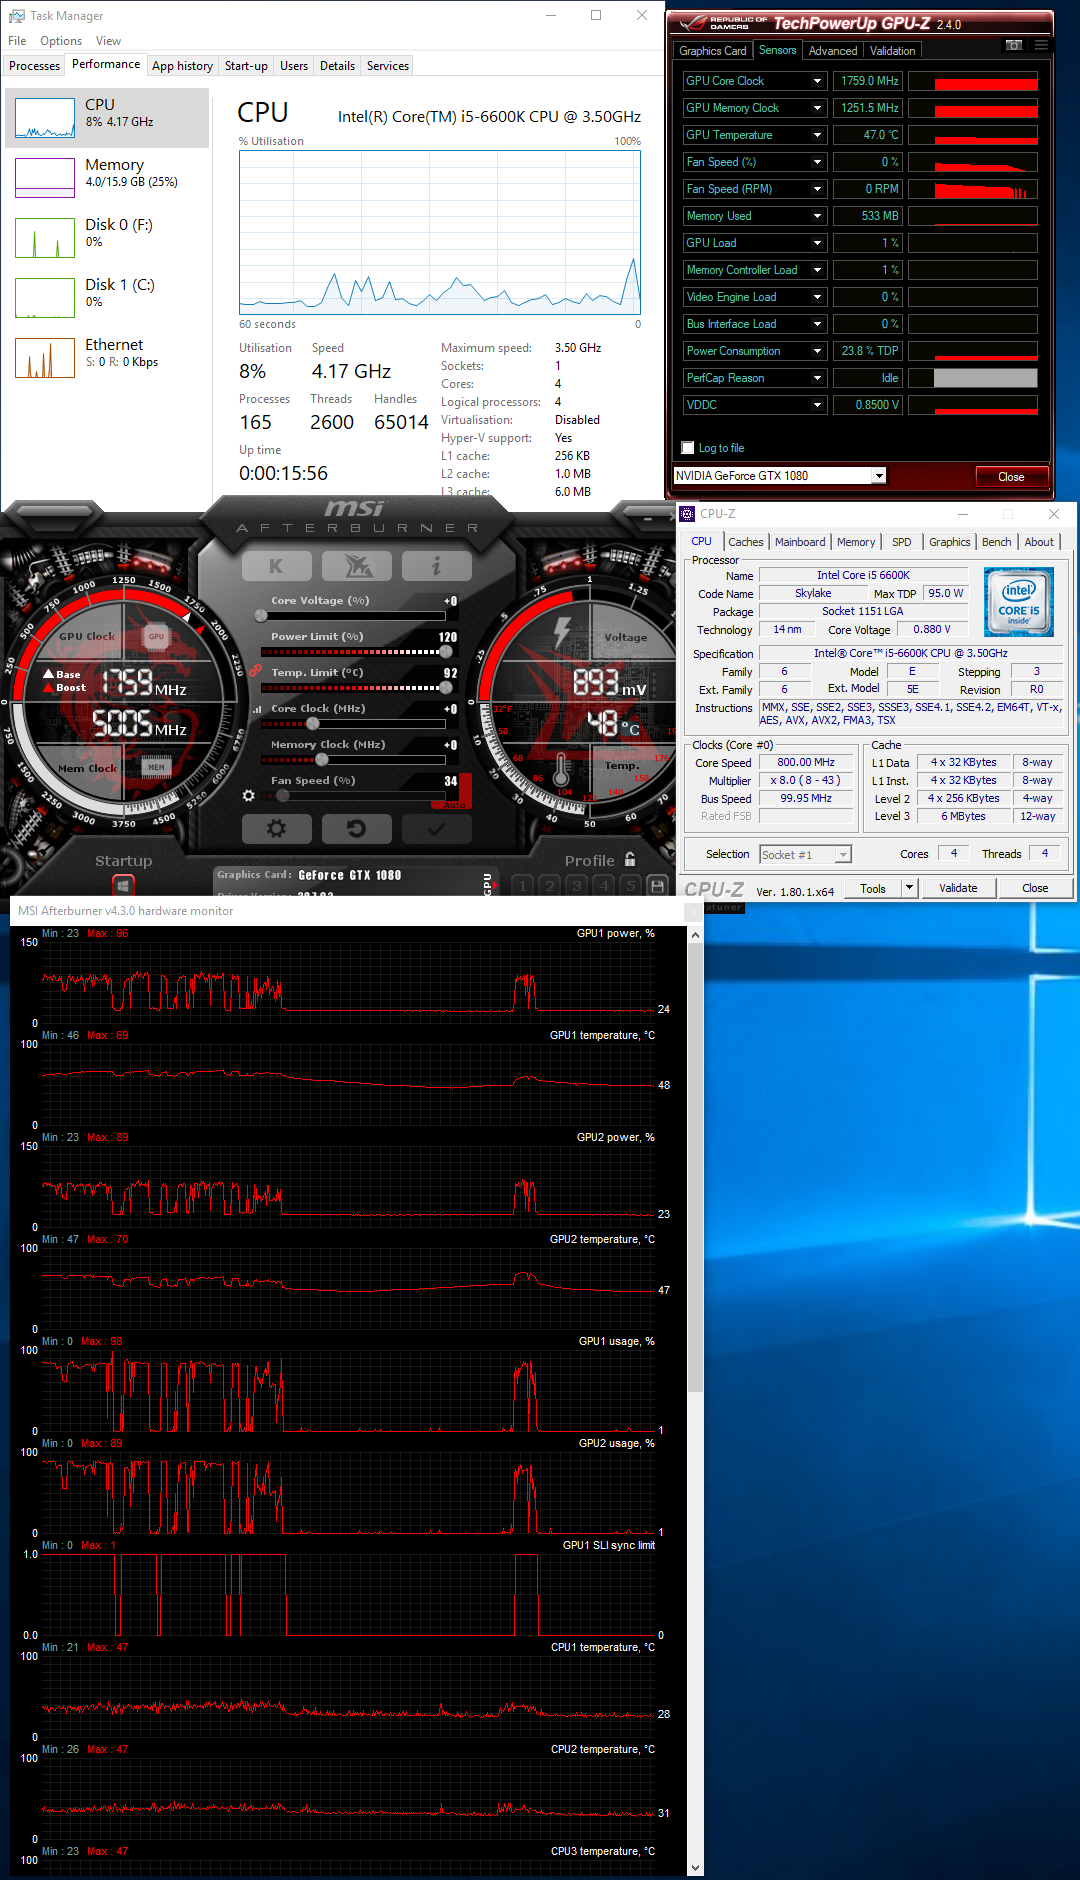This screenshot has height=1880, width=1080.
Task: Select the CPU graph thumbnail in Task Manager
Action: pos(45,118)
